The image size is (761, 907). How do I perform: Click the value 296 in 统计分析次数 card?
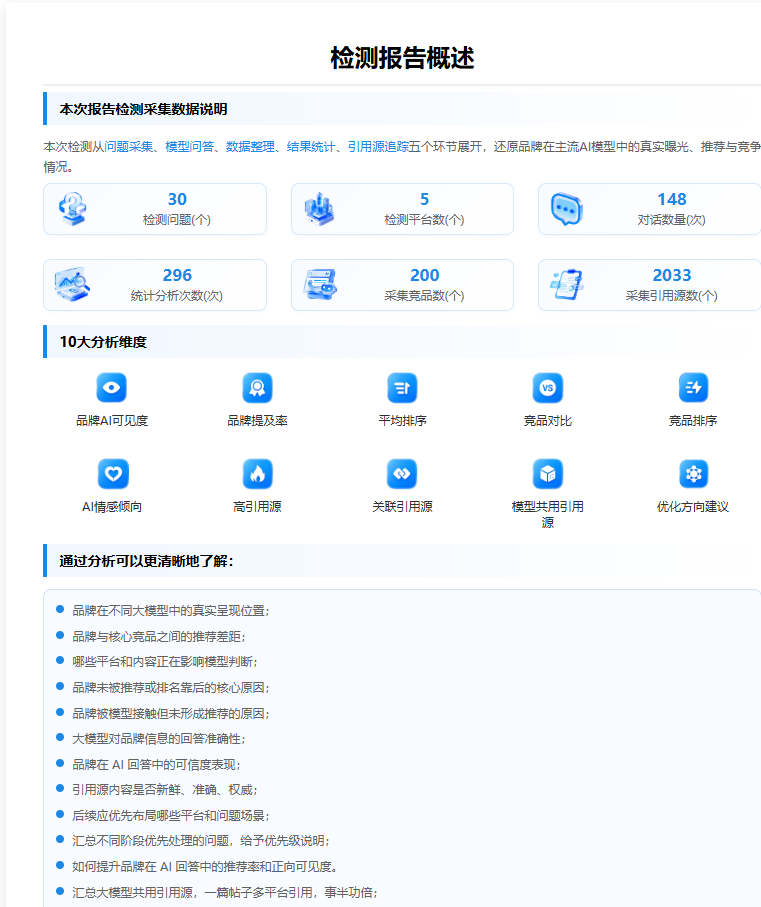click(x=177, y=275)
